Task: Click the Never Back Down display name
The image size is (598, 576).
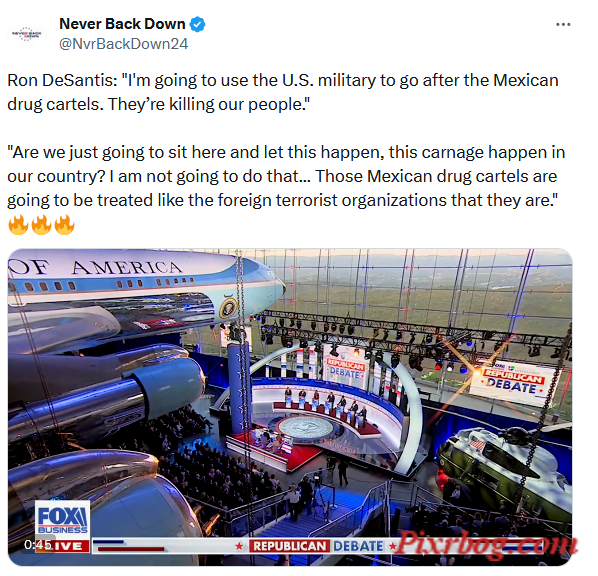Action: (x=122, y=24)
